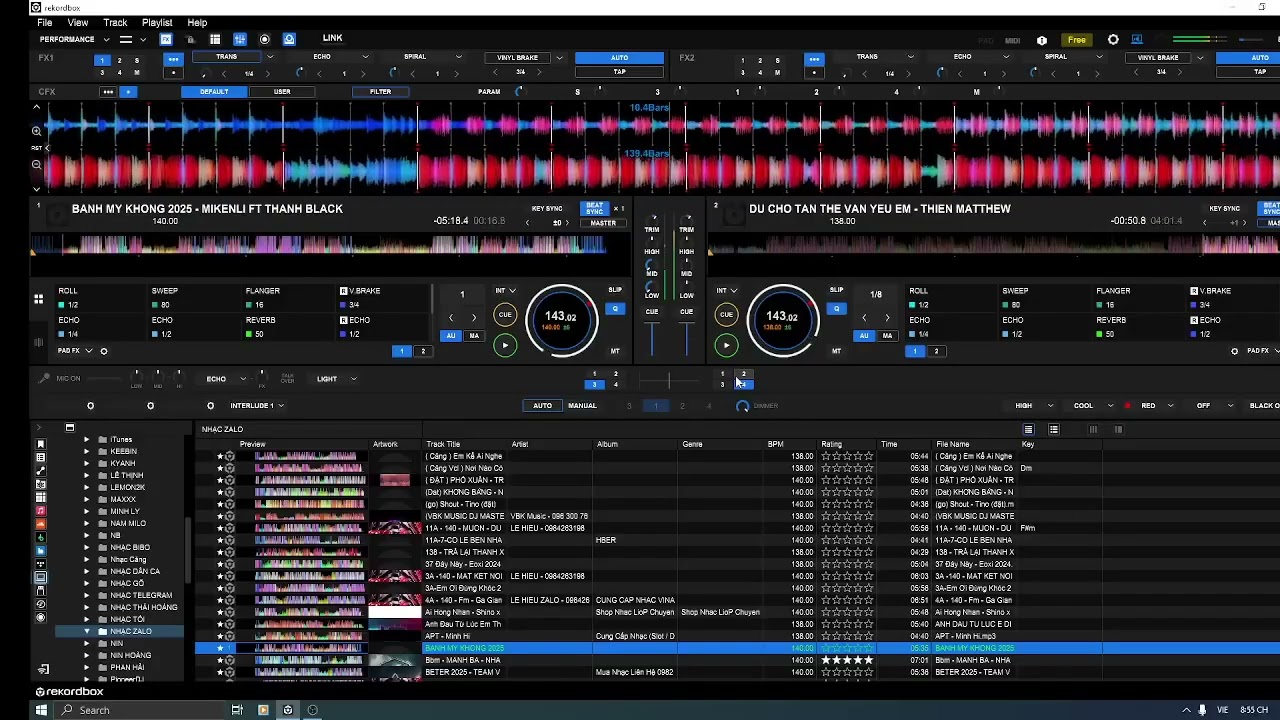Image resolution: width=1280 pixels, height=720 pixels.
Task: Toggle deck 1 master tempo MT
Action: pos(615,351)
